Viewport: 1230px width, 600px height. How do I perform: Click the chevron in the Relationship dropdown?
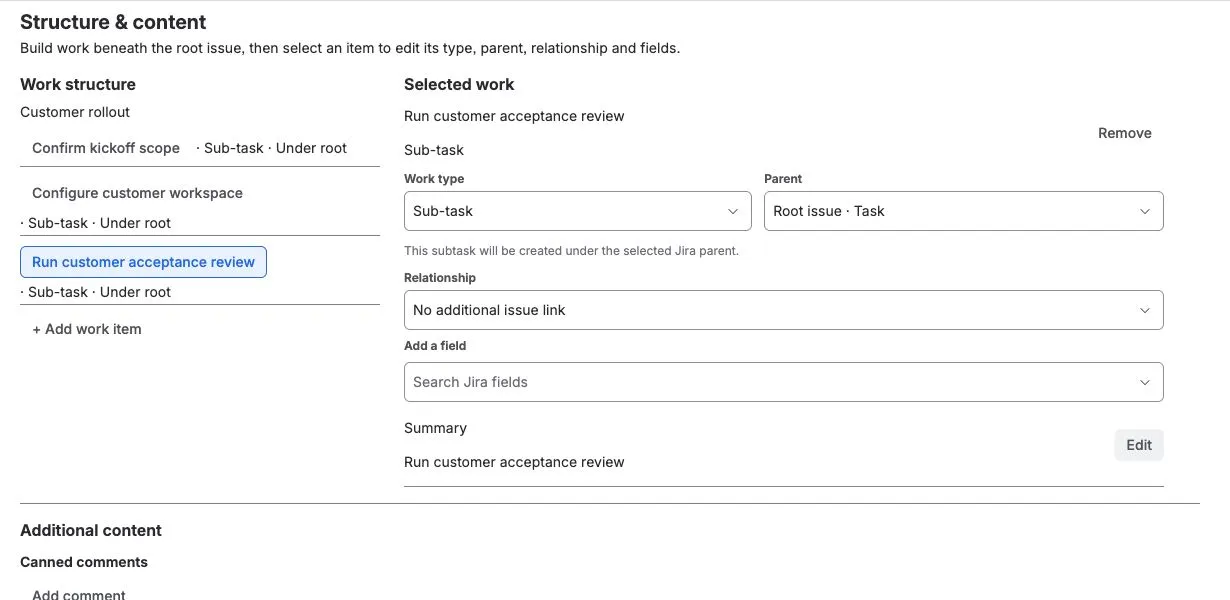(x=1145, y=310)
